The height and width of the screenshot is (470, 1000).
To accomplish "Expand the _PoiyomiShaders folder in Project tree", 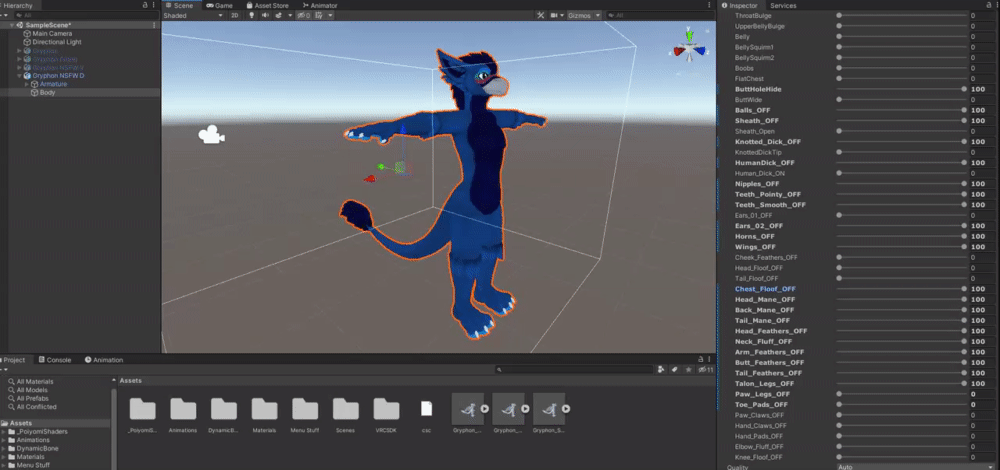I will coord(4,432).
